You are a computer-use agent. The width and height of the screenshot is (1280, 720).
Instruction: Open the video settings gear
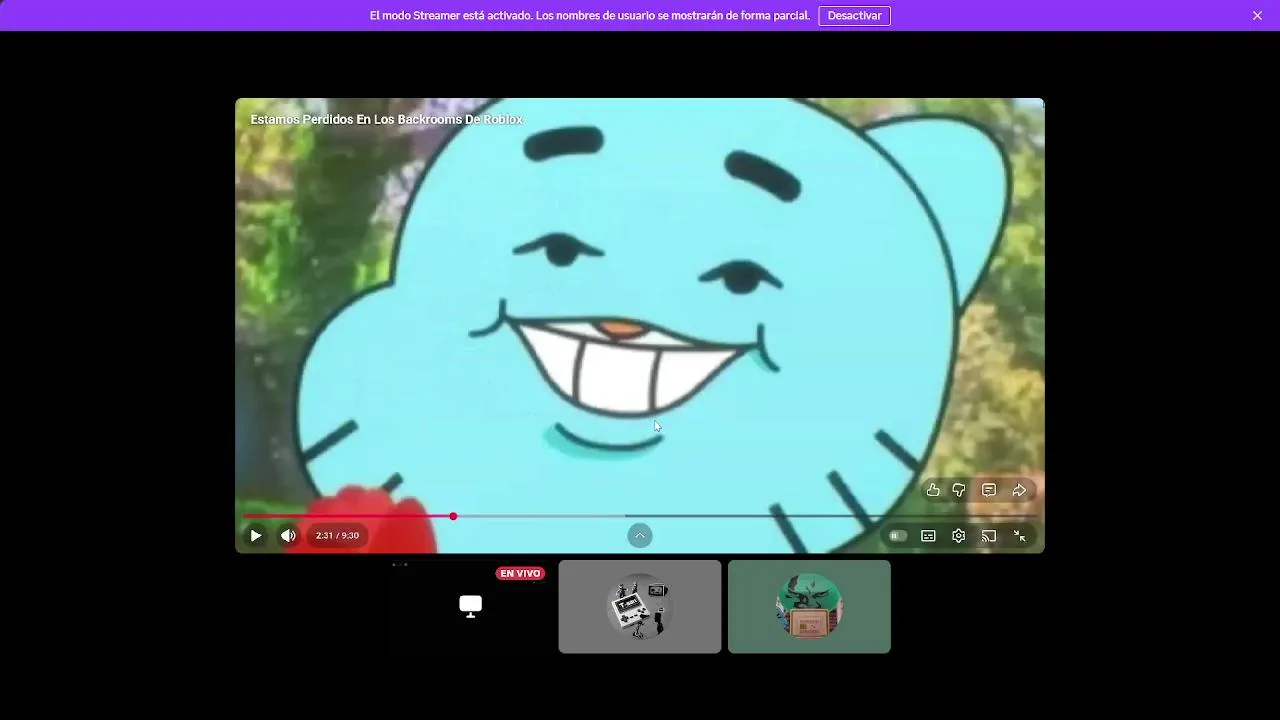(x=958, y=536)
